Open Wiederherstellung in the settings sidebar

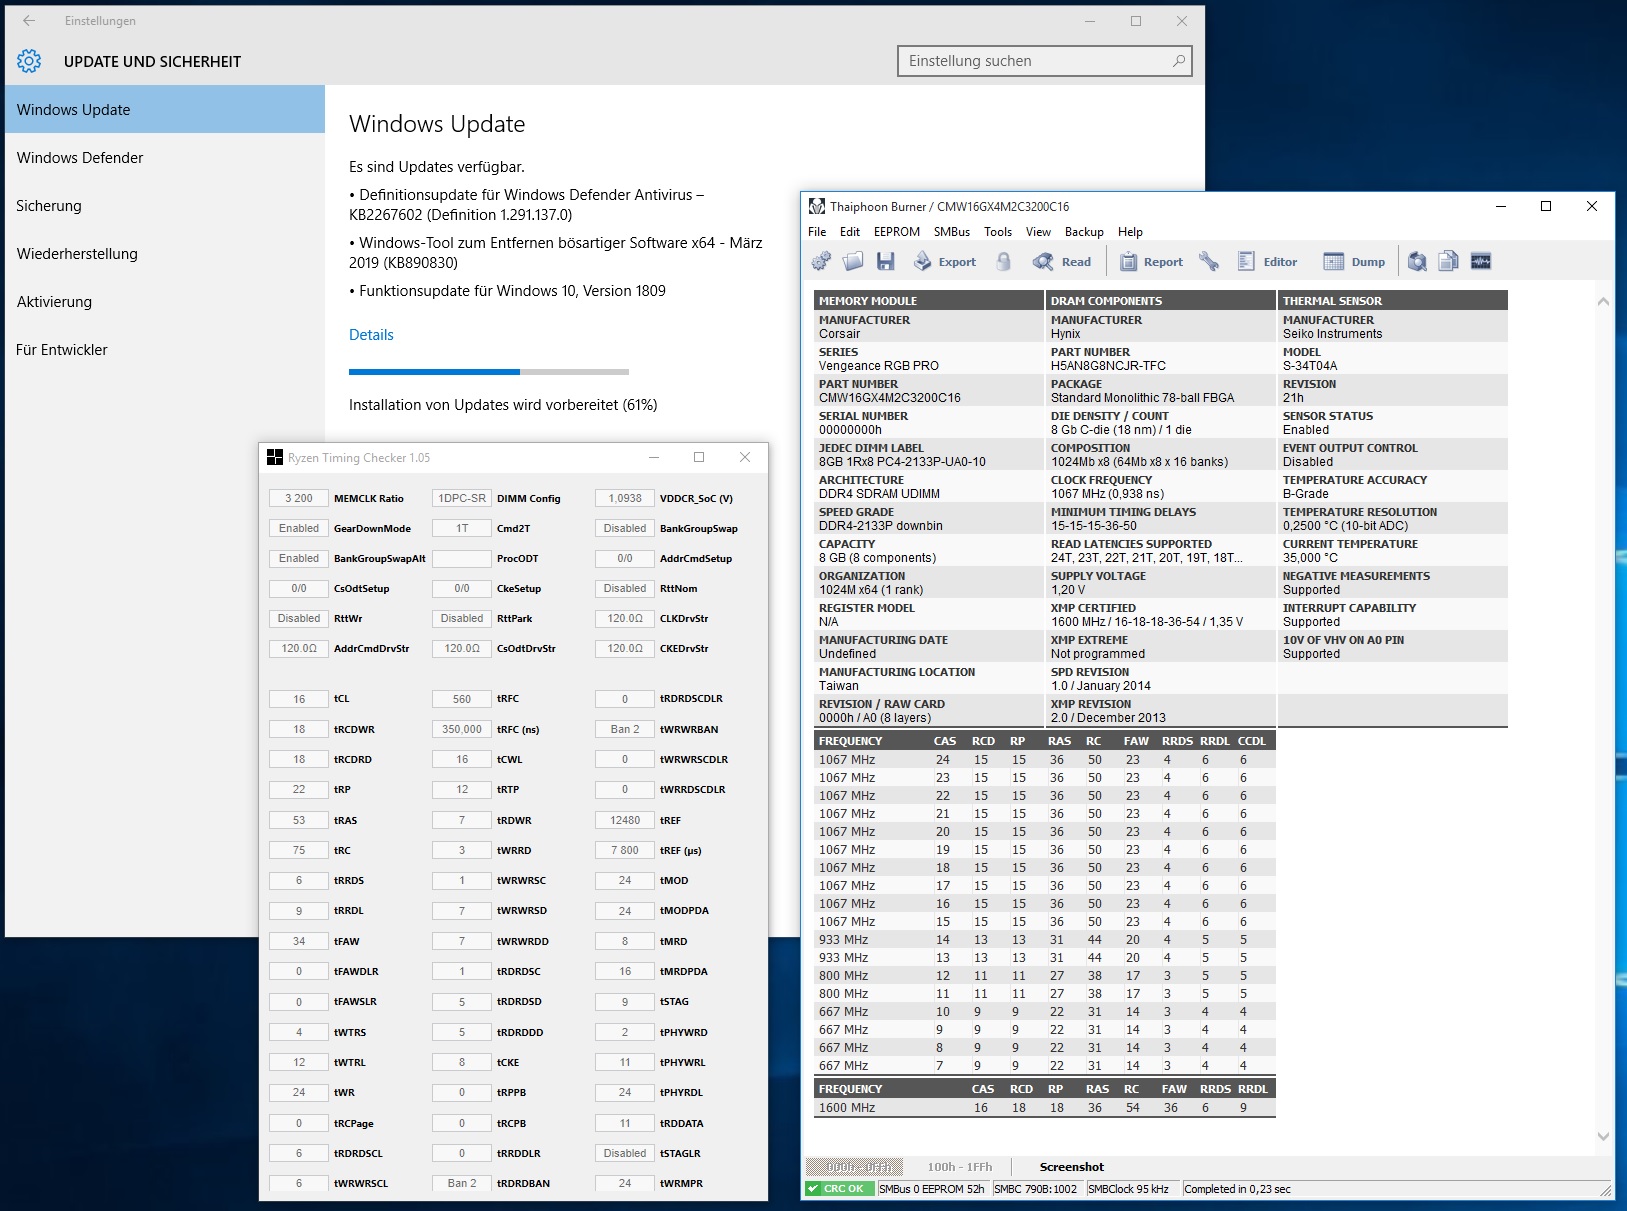[x=165, y=253]
